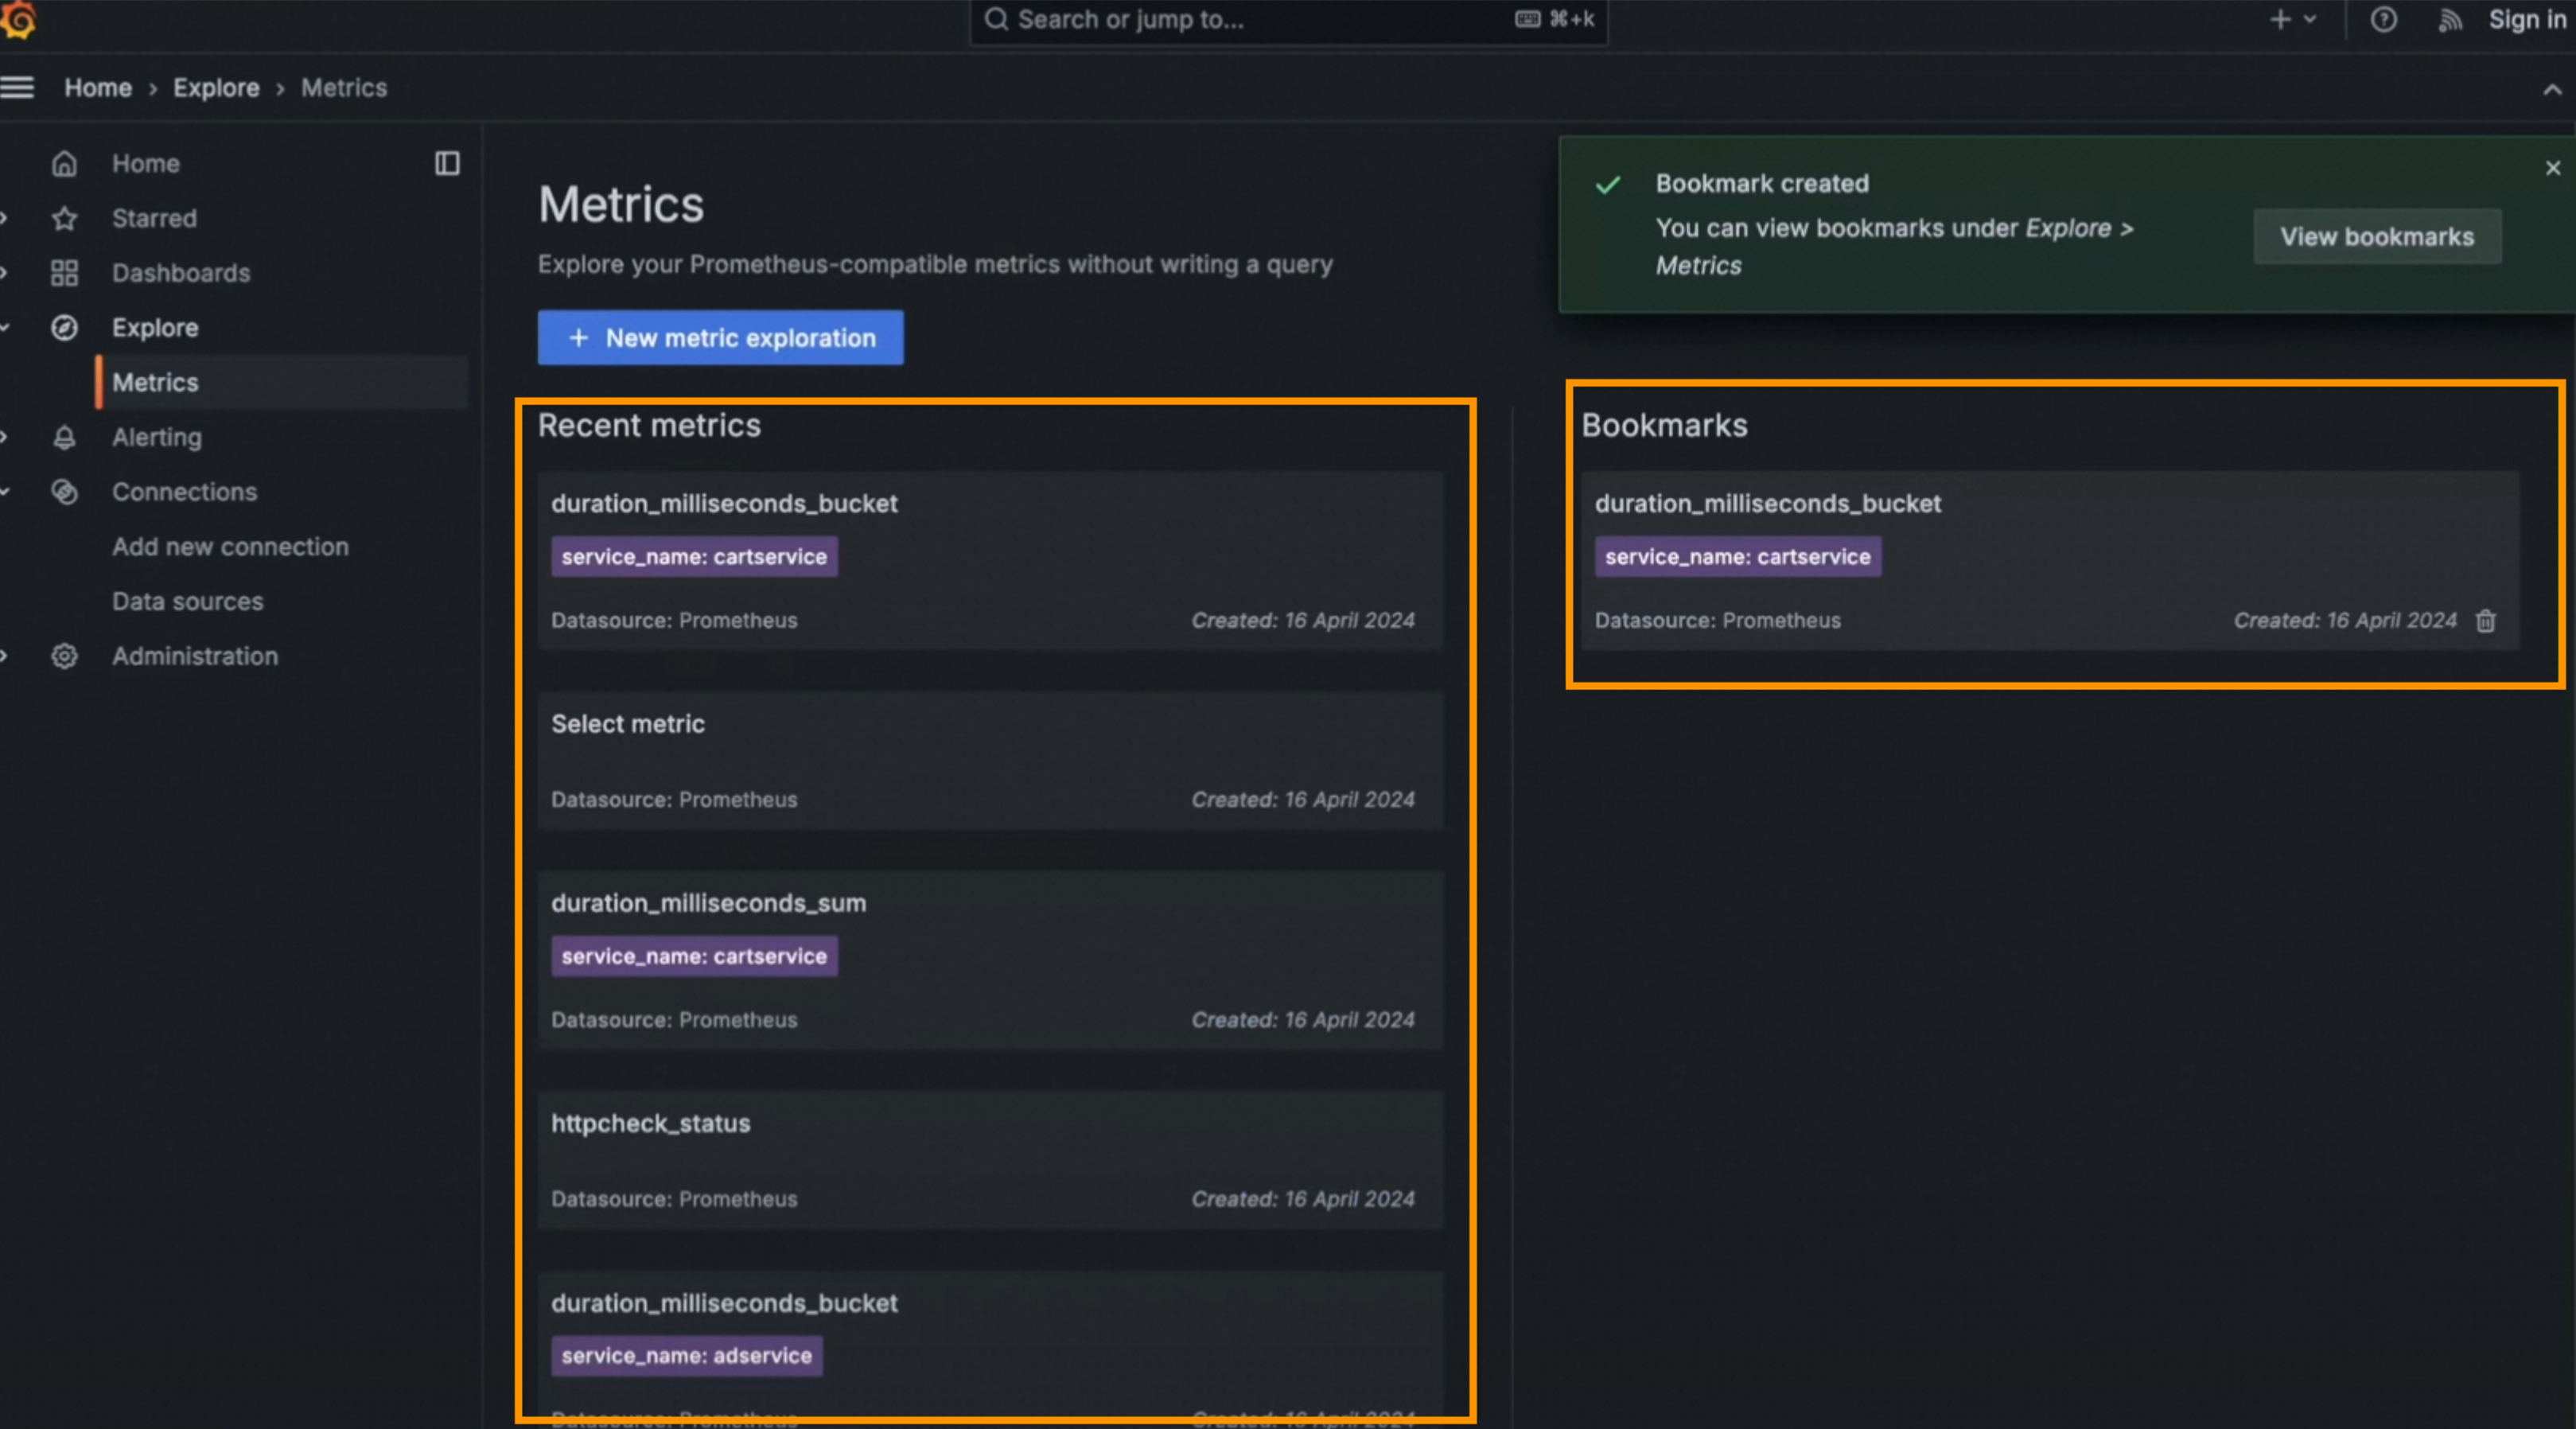
Task: Click the Bookmarks heading
Action: pyautogui.click(x=1665, y=425)
